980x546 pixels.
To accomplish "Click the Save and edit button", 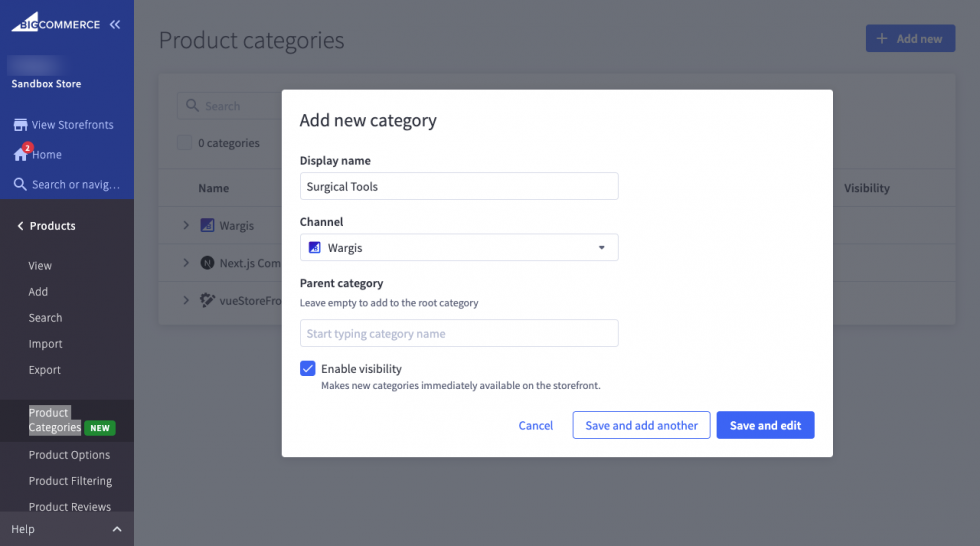I will coord(765,425).
